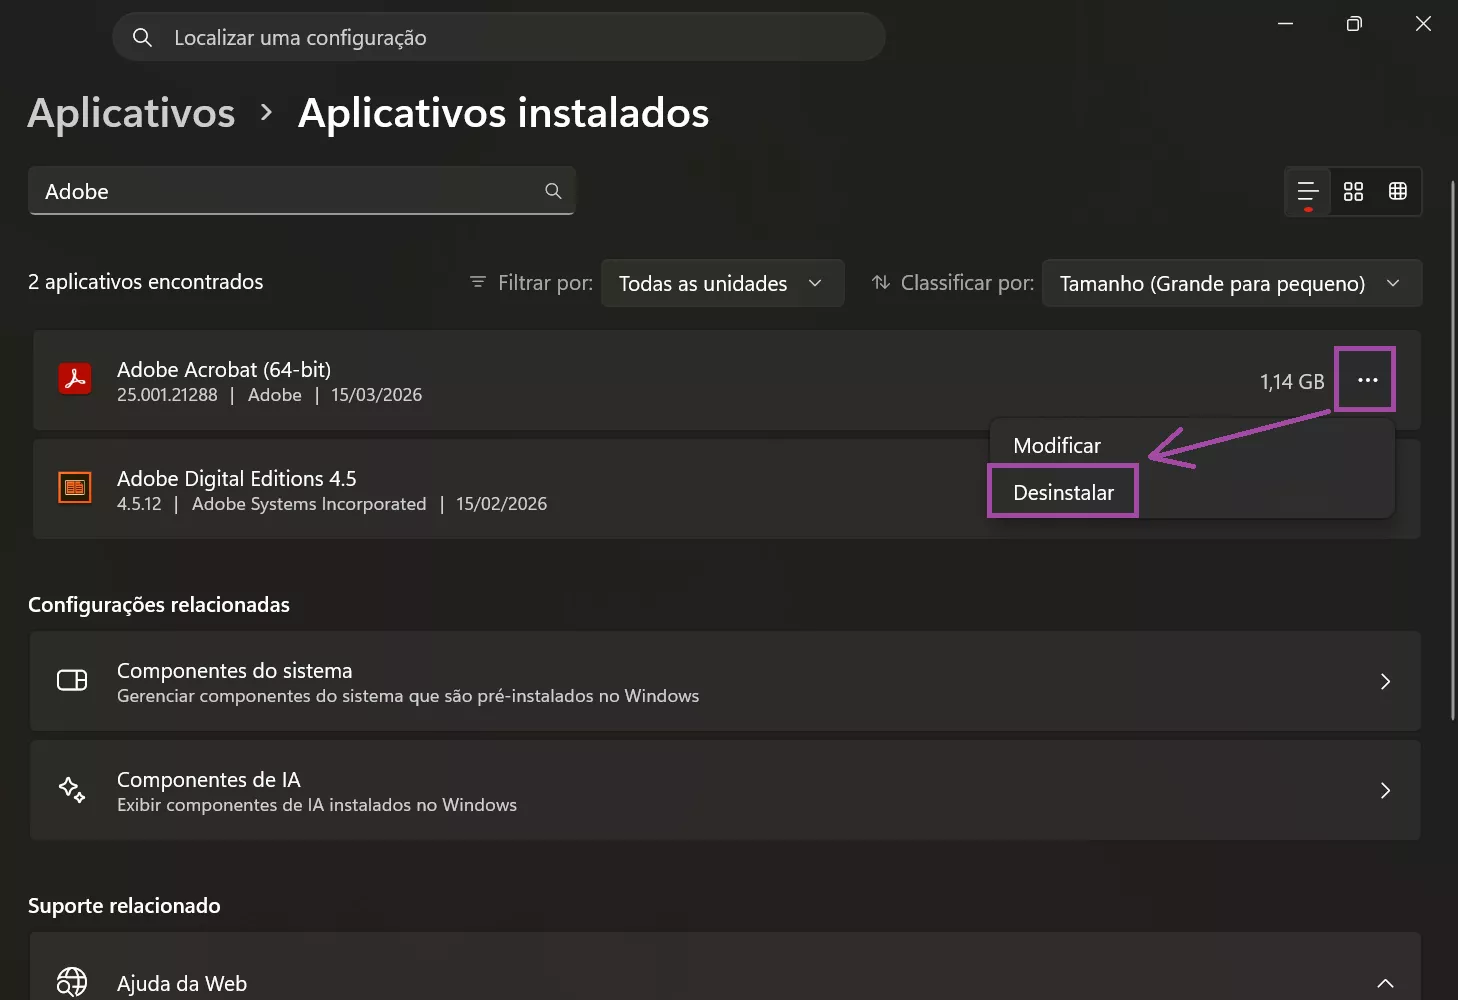
Task: Collapse the Ajuda da Web section
Action: click(x=1385, y=983)
